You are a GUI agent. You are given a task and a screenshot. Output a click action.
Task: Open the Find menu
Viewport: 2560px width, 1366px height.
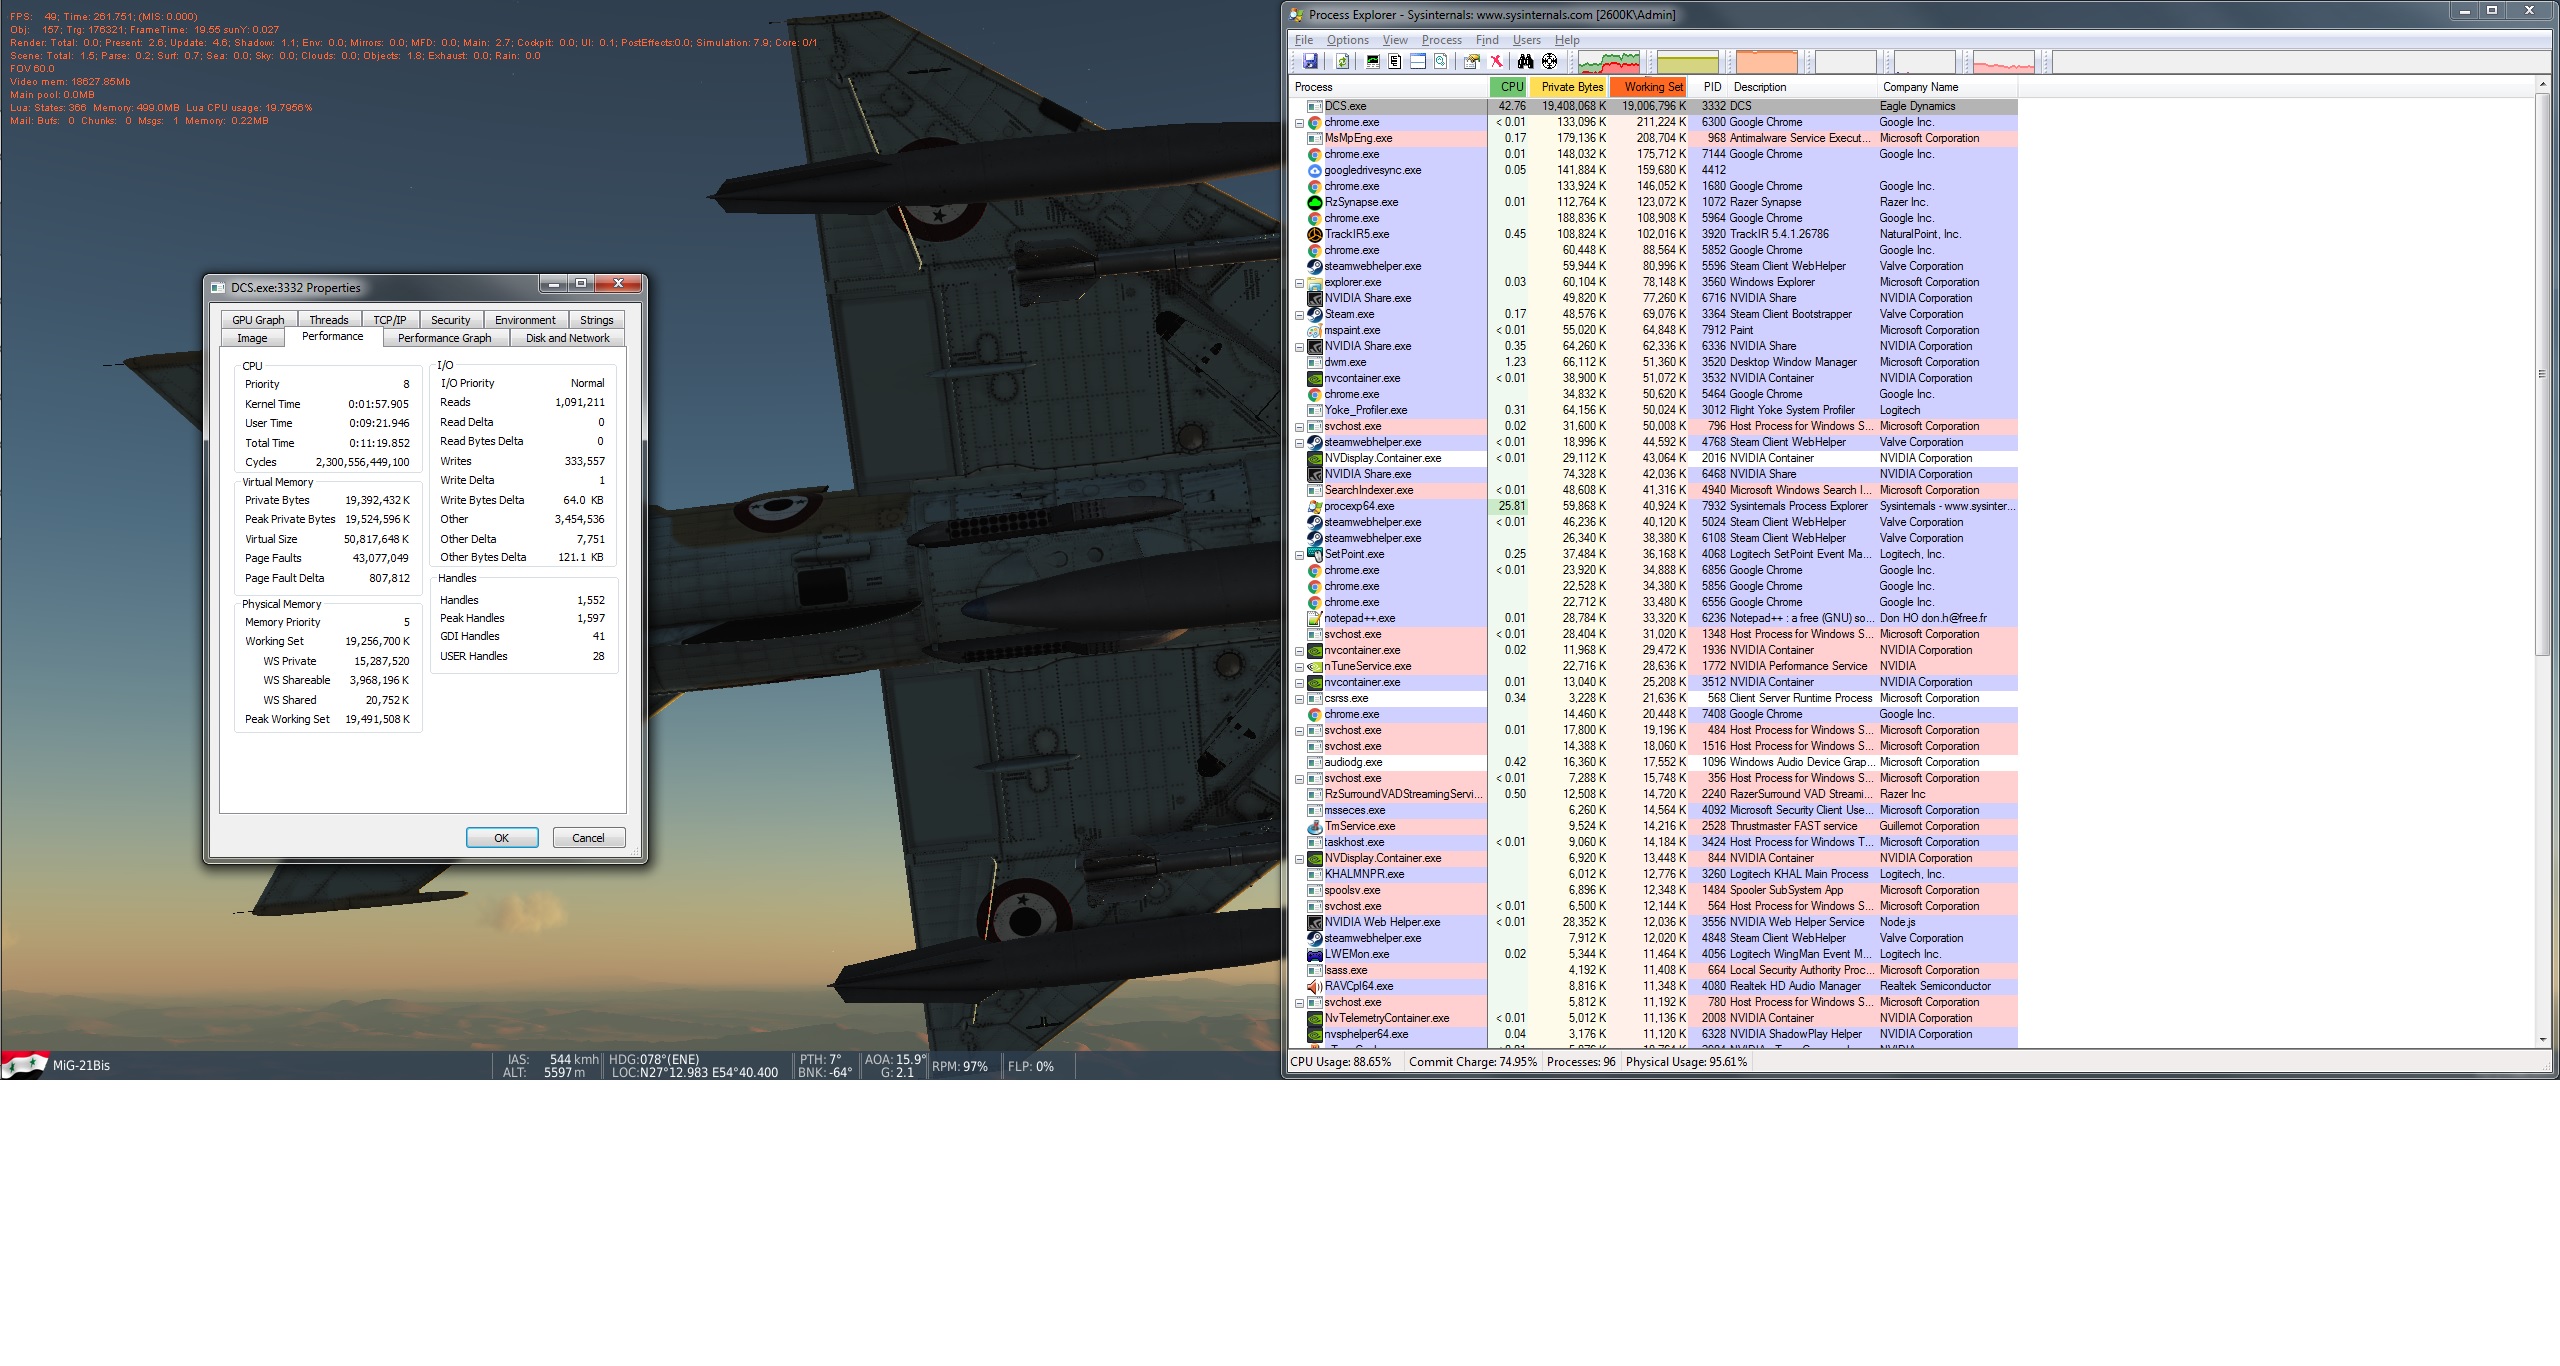point(1487,40)
